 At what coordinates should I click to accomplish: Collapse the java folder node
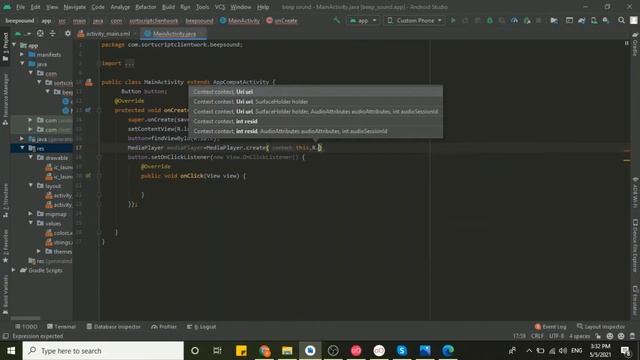click(x=22, y=64)
